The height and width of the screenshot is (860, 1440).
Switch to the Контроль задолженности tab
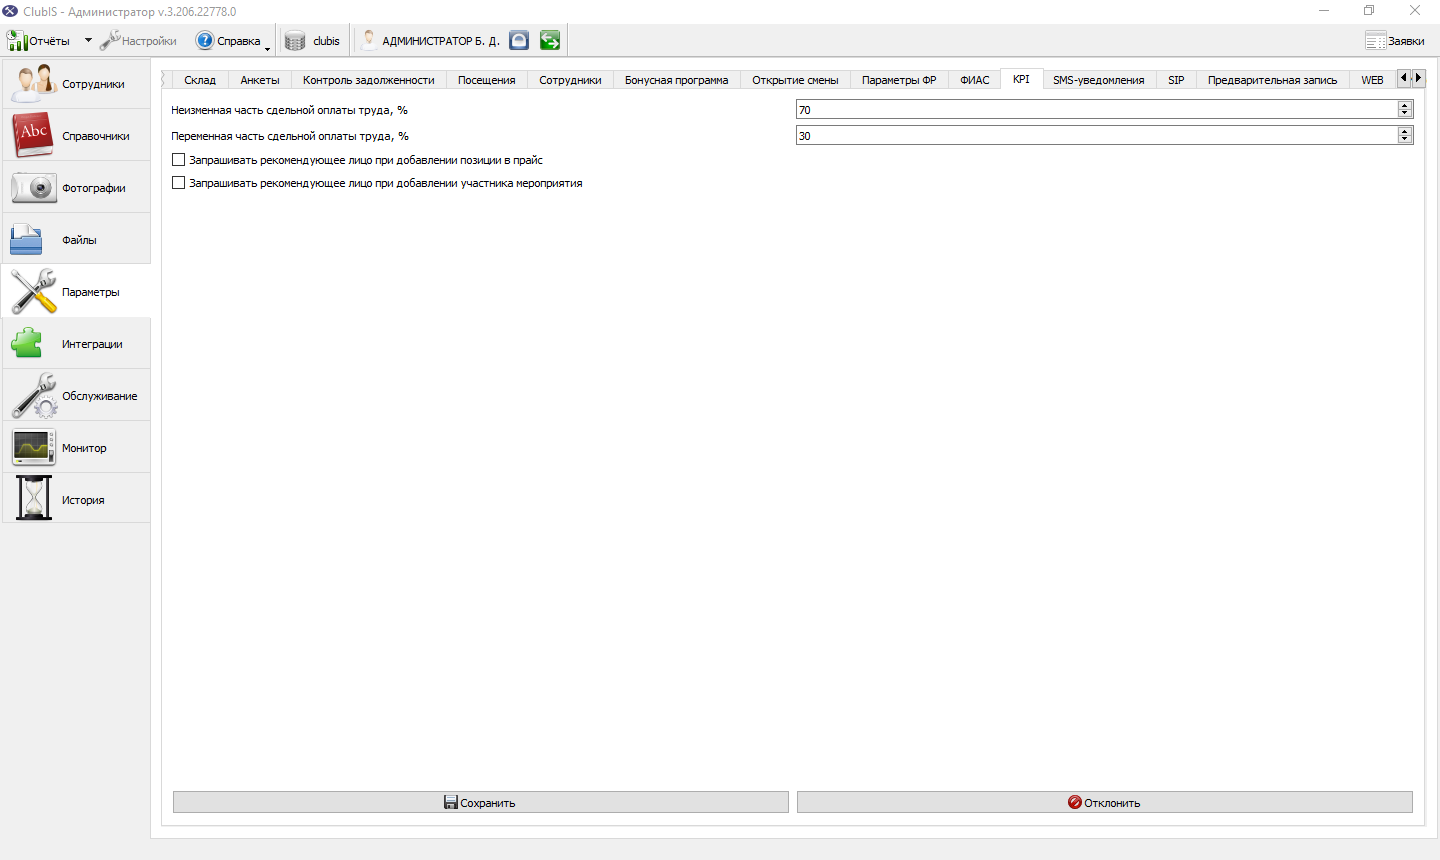pyautogui.click(x=369, y=80)
